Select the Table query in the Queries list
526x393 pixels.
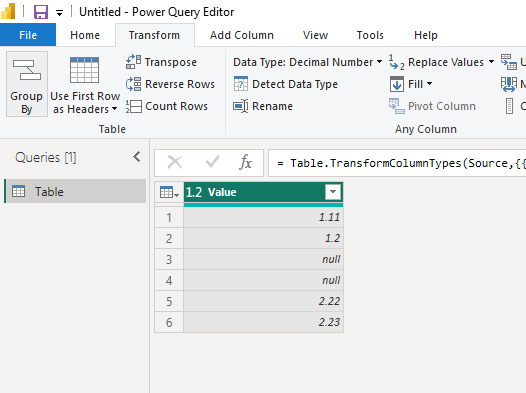pos(75,191)
